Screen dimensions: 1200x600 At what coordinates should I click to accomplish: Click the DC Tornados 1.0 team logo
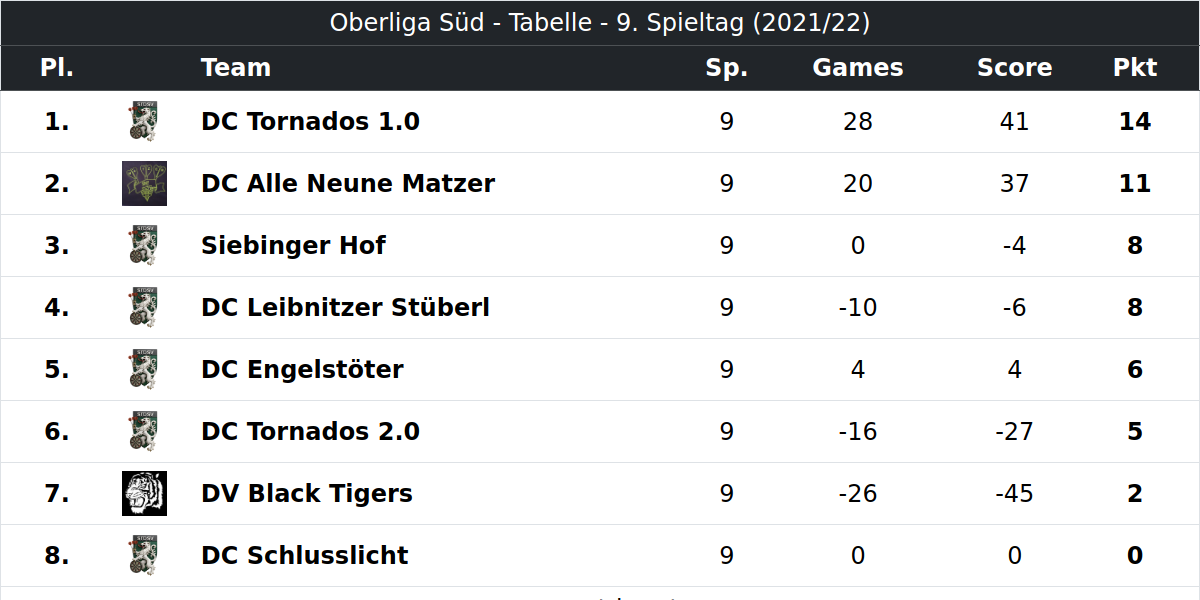(x=144, y=121)
